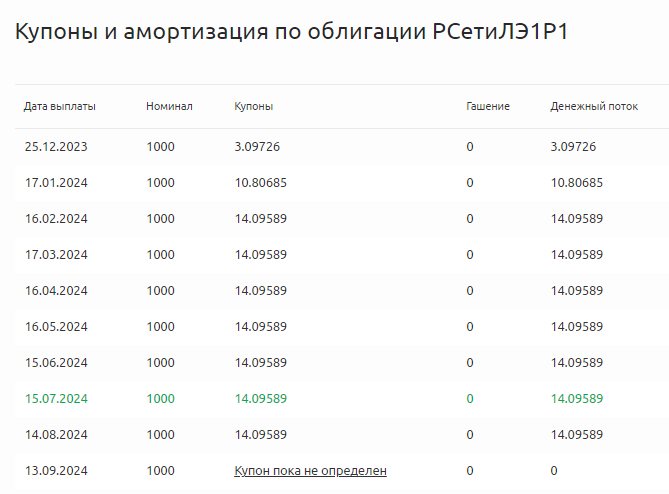Click the date cell 15.06.2024
669x494 pixels.
pos(56,363)
